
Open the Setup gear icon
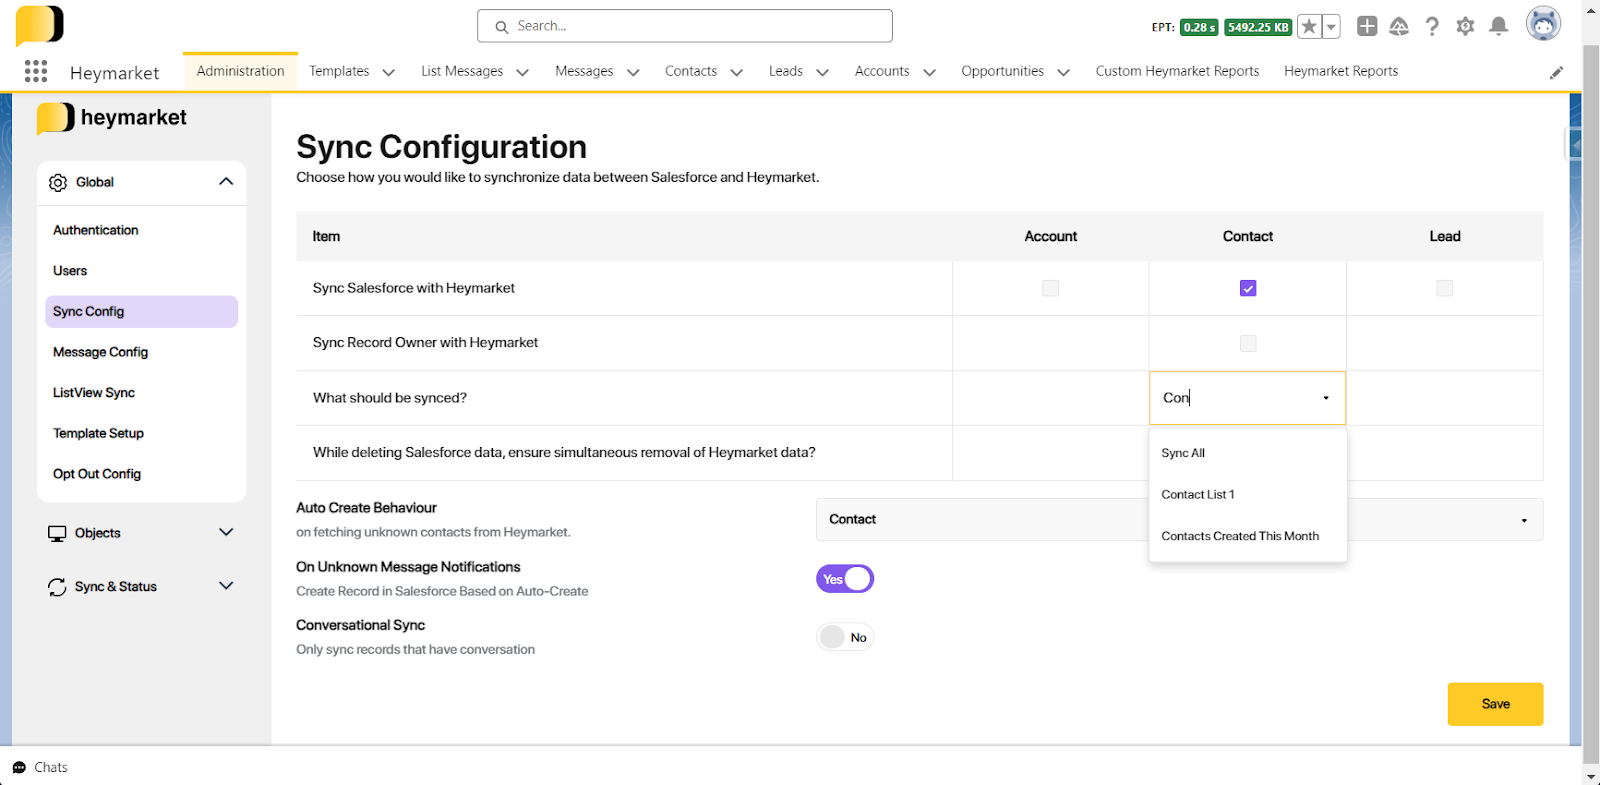coord(1465,26)
